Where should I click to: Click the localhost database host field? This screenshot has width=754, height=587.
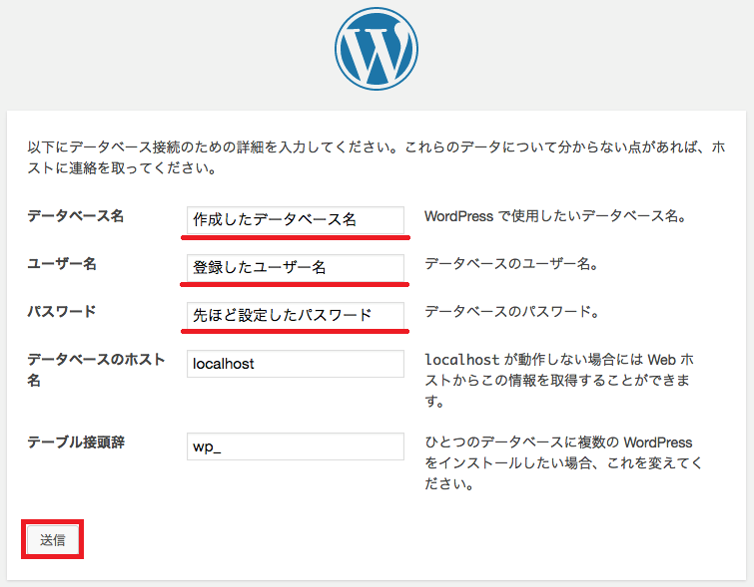(295, 364)
